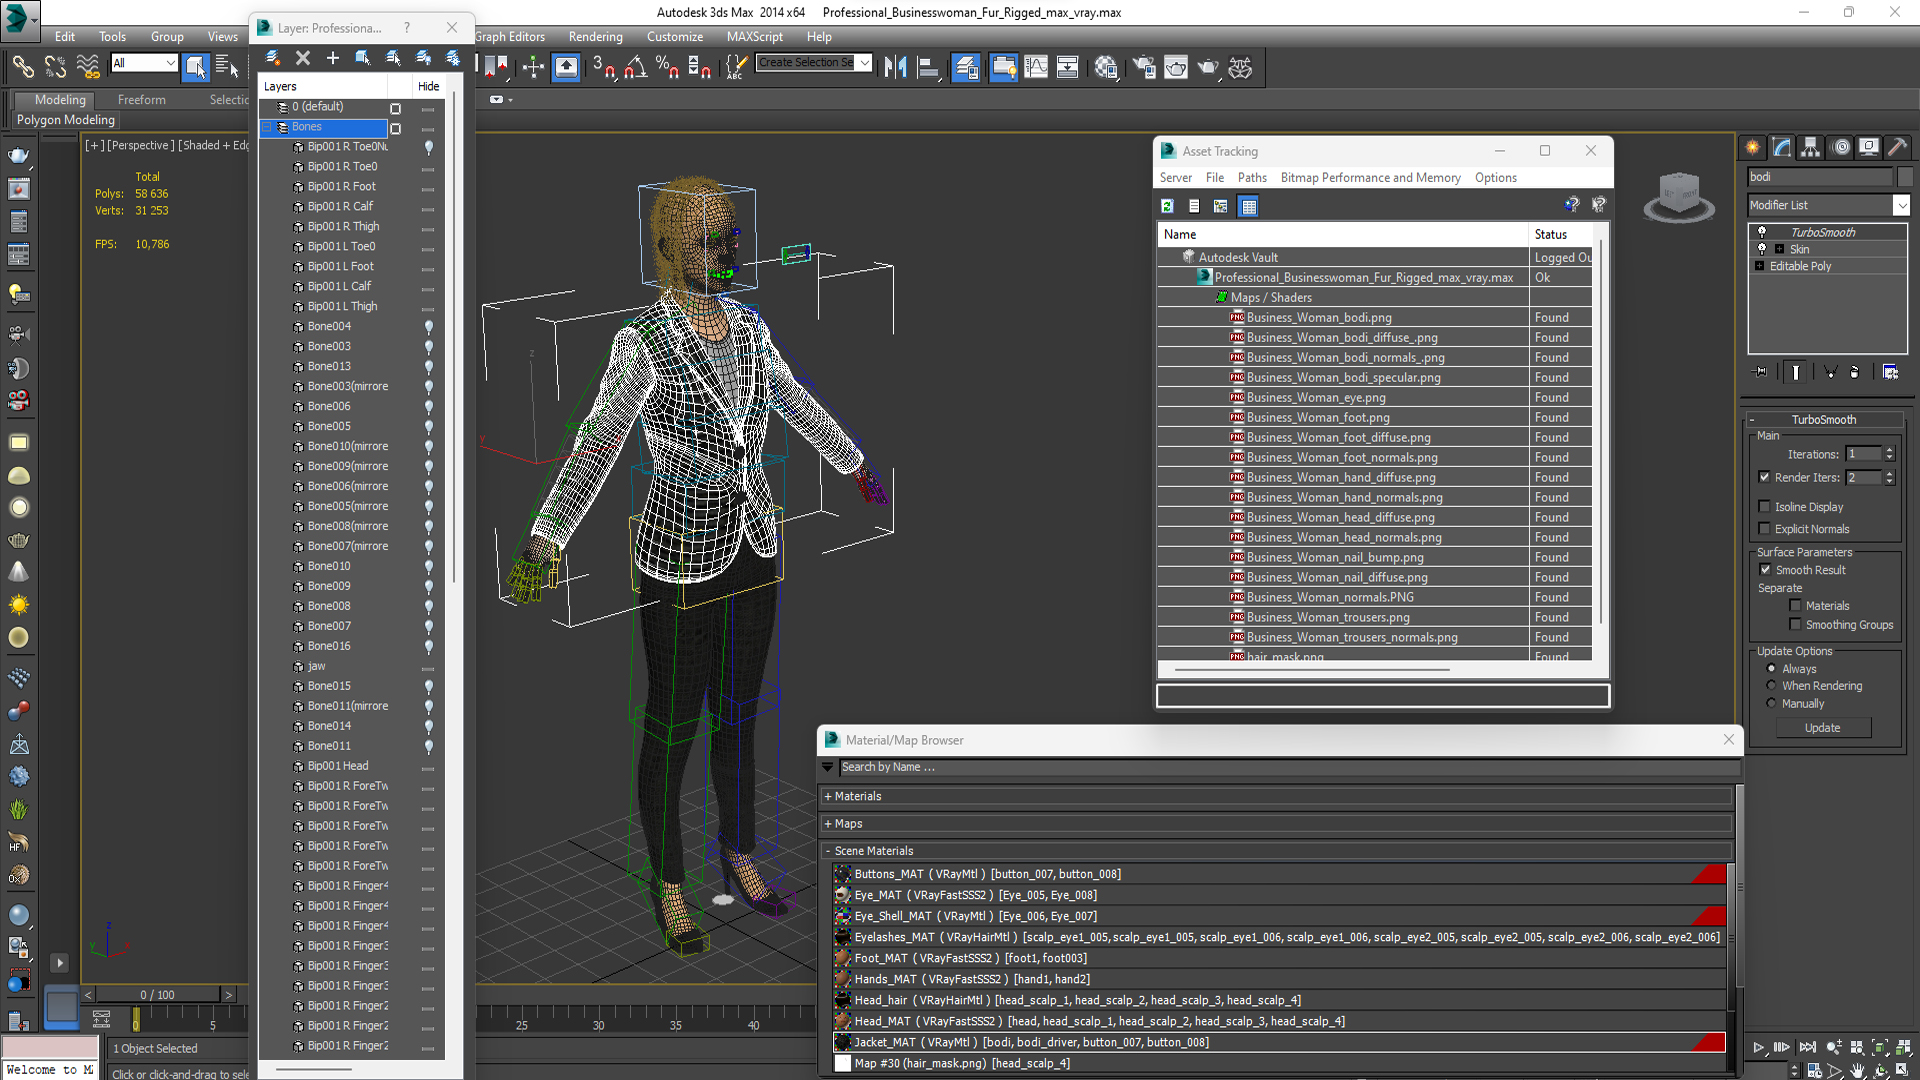Toggle Skin modifier lightbulb
1920x1080 pixels.
pyautogui.click(x=1762, y=249)
